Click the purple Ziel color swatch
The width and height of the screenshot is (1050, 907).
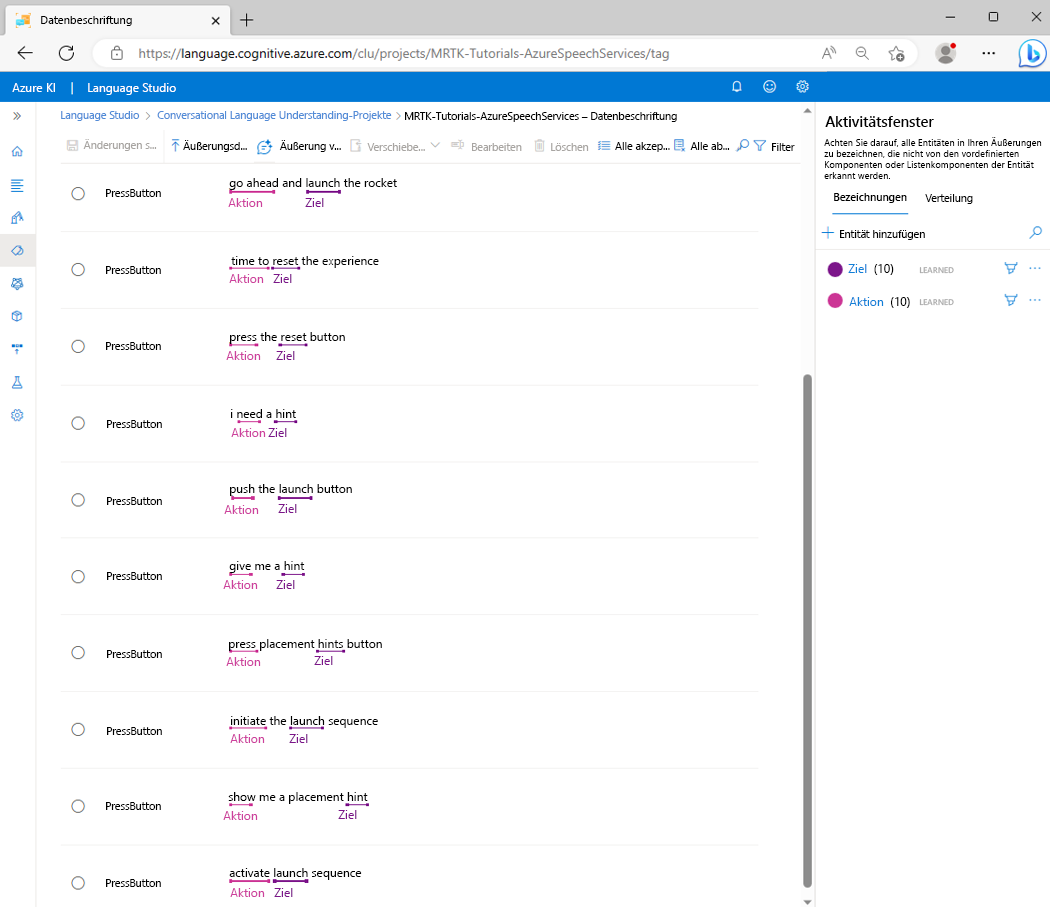[835, 269]
